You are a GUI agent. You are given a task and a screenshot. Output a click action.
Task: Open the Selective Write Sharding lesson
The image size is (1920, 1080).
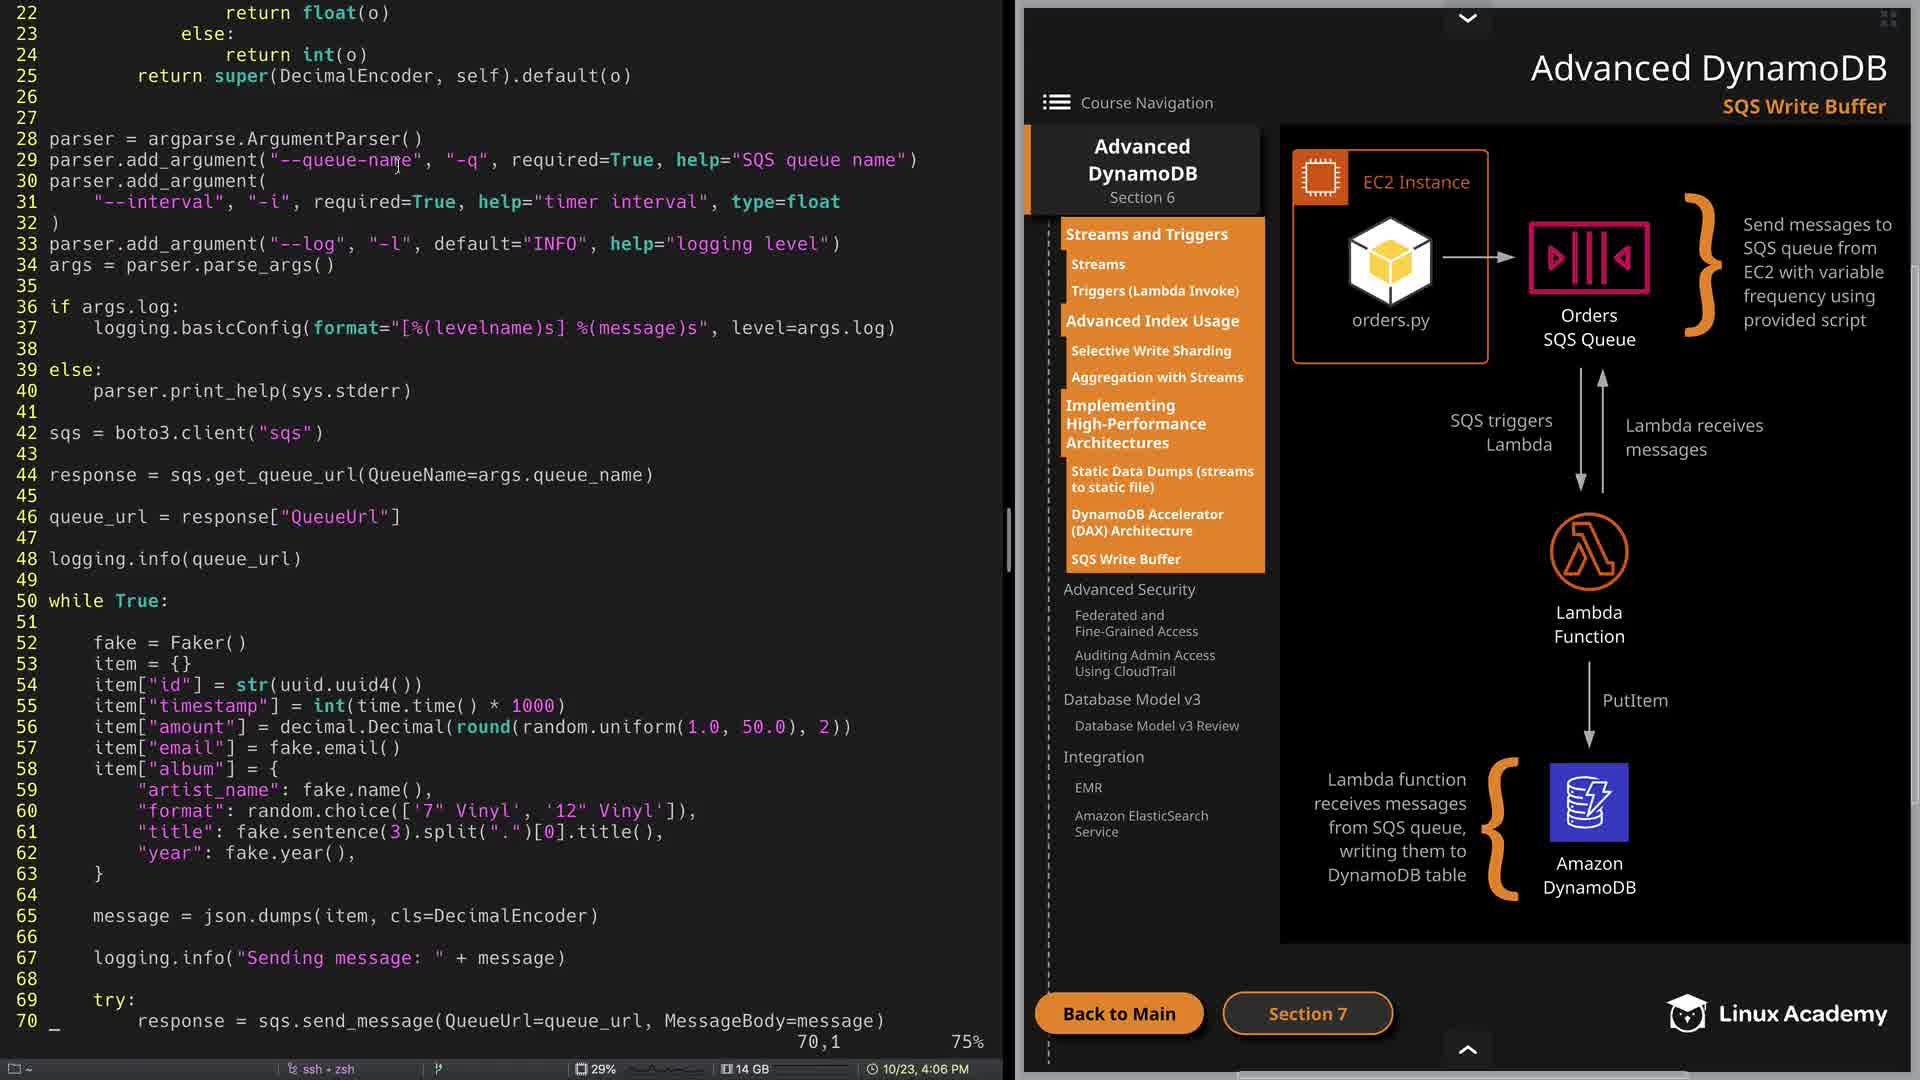(1150, 351)
